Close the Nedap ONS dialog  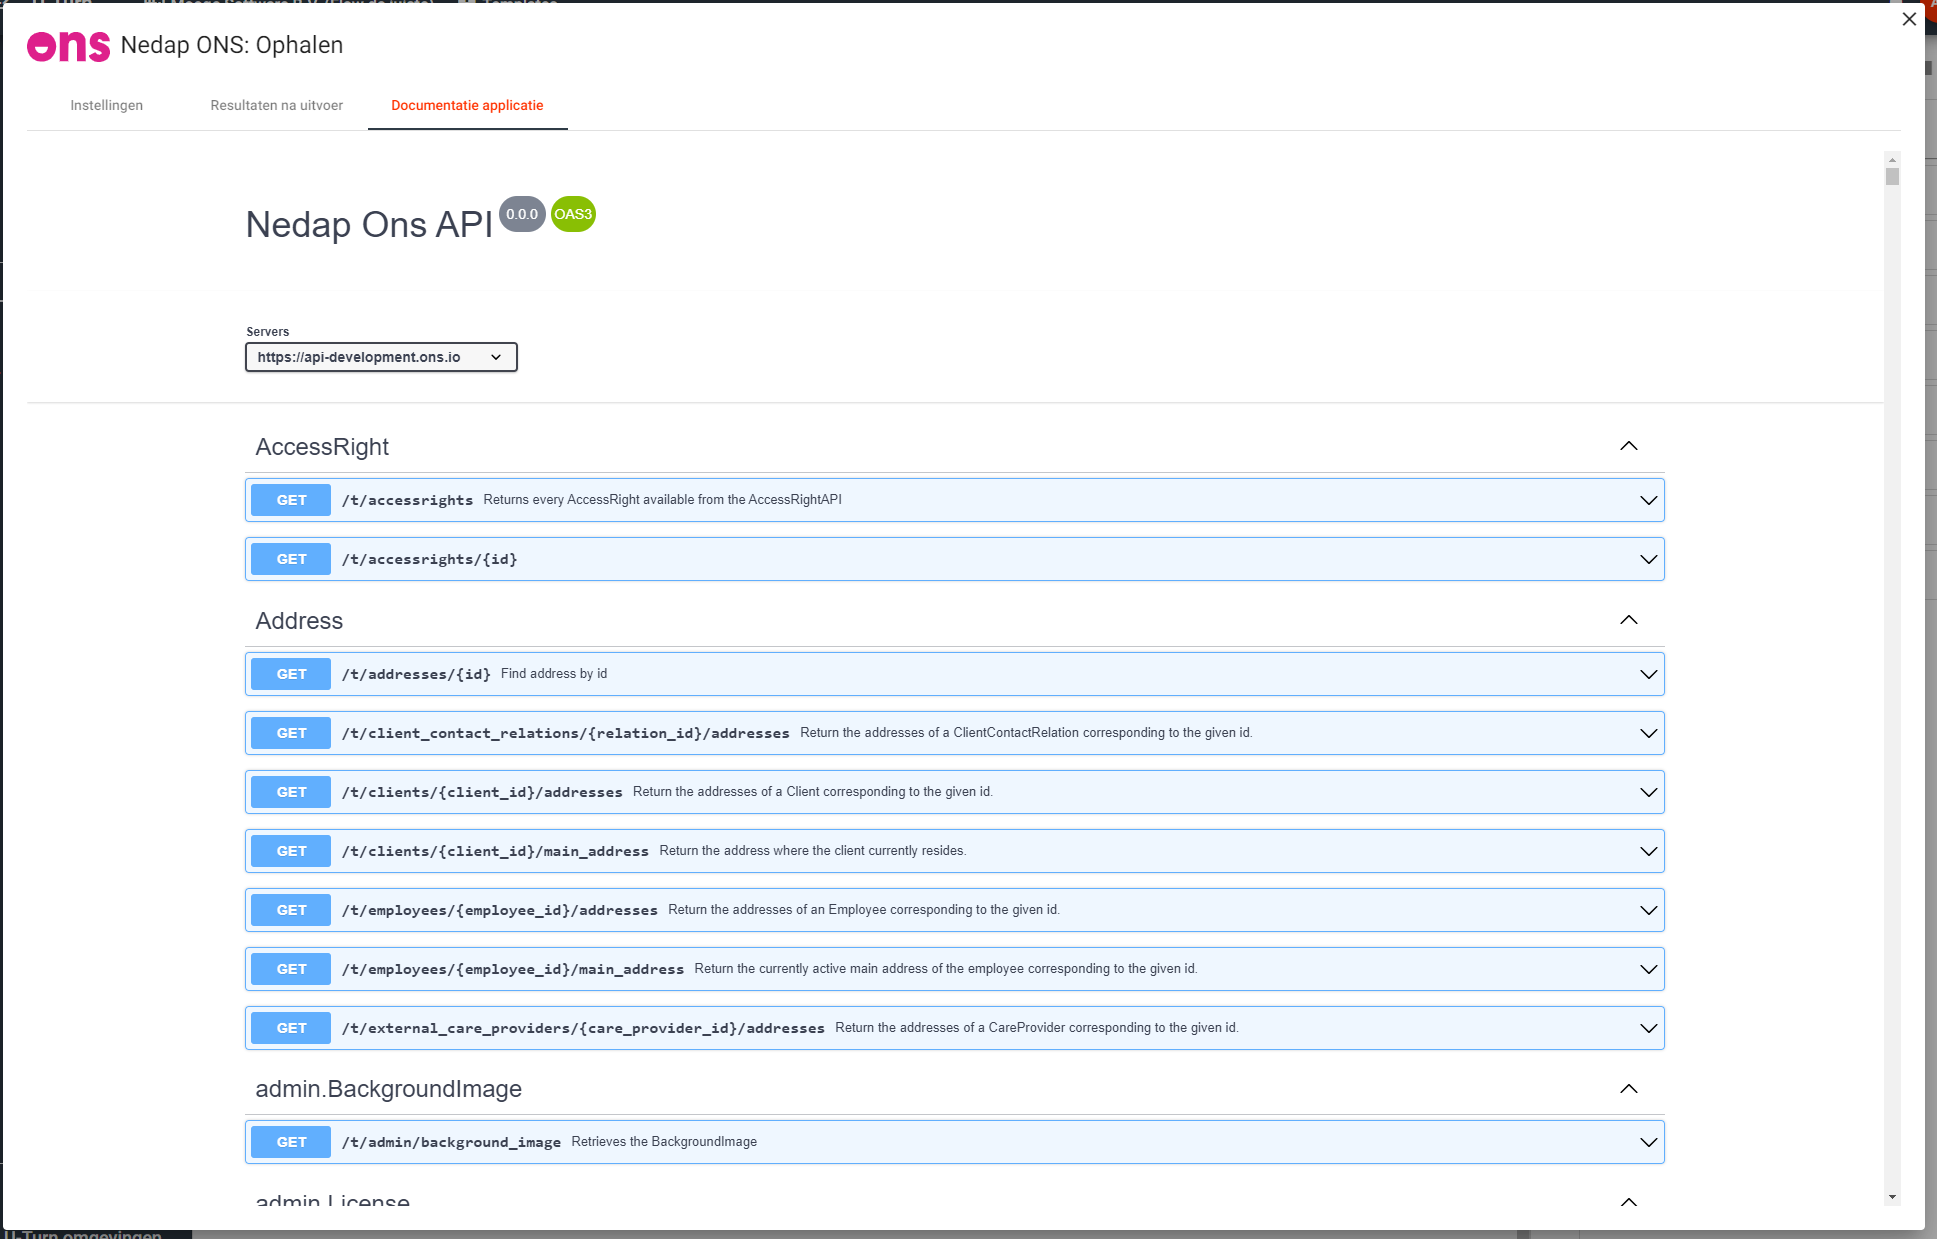tap(1909, 19)
